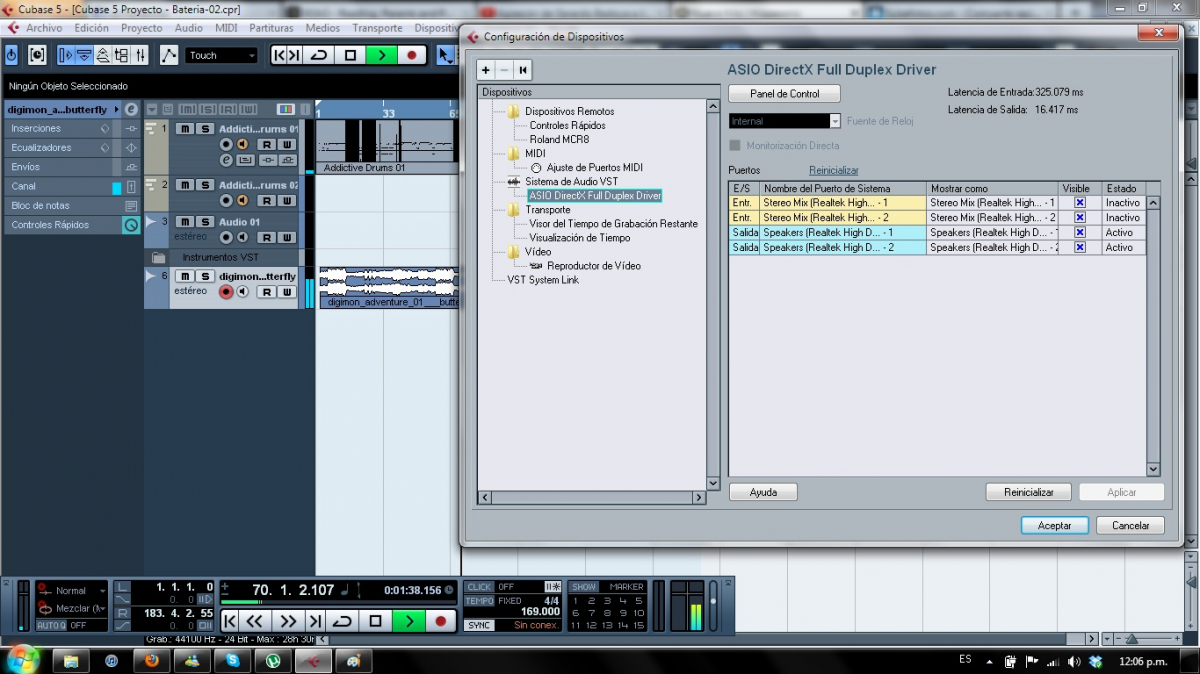
Task: Open the Transporte menu
Action: click(x=377, y=28)
